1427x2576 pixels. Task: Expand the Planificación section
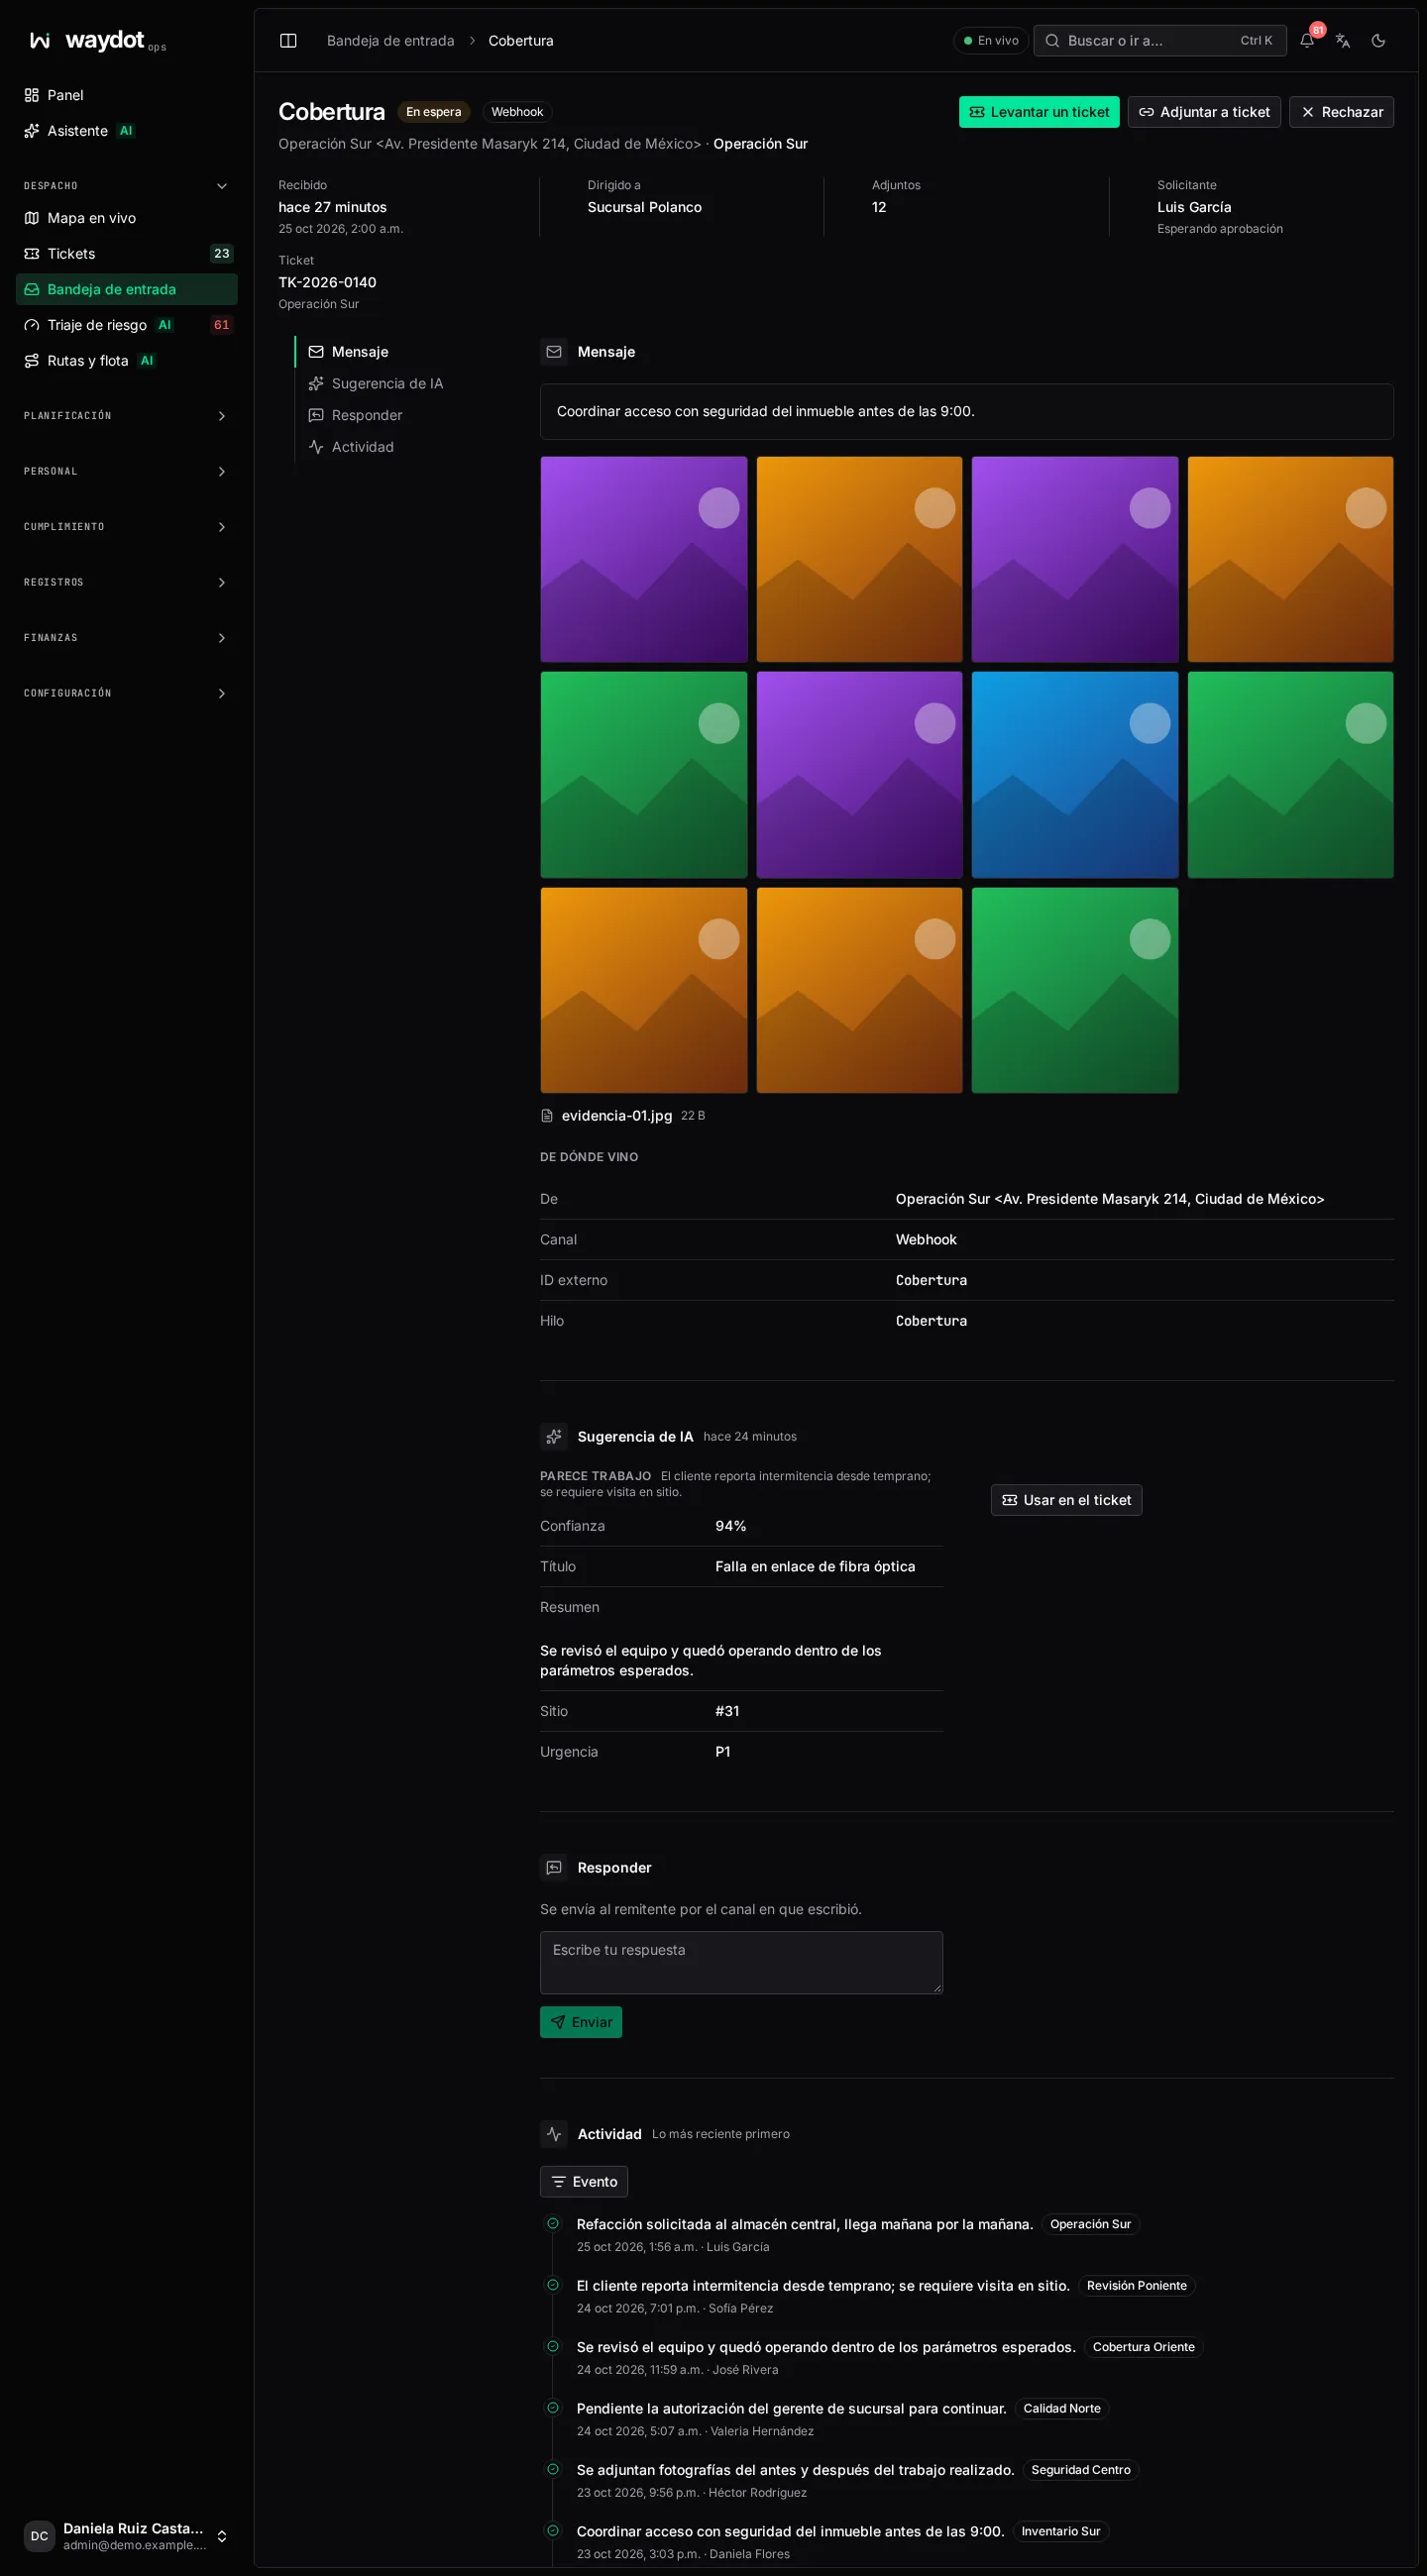[127, 416]
